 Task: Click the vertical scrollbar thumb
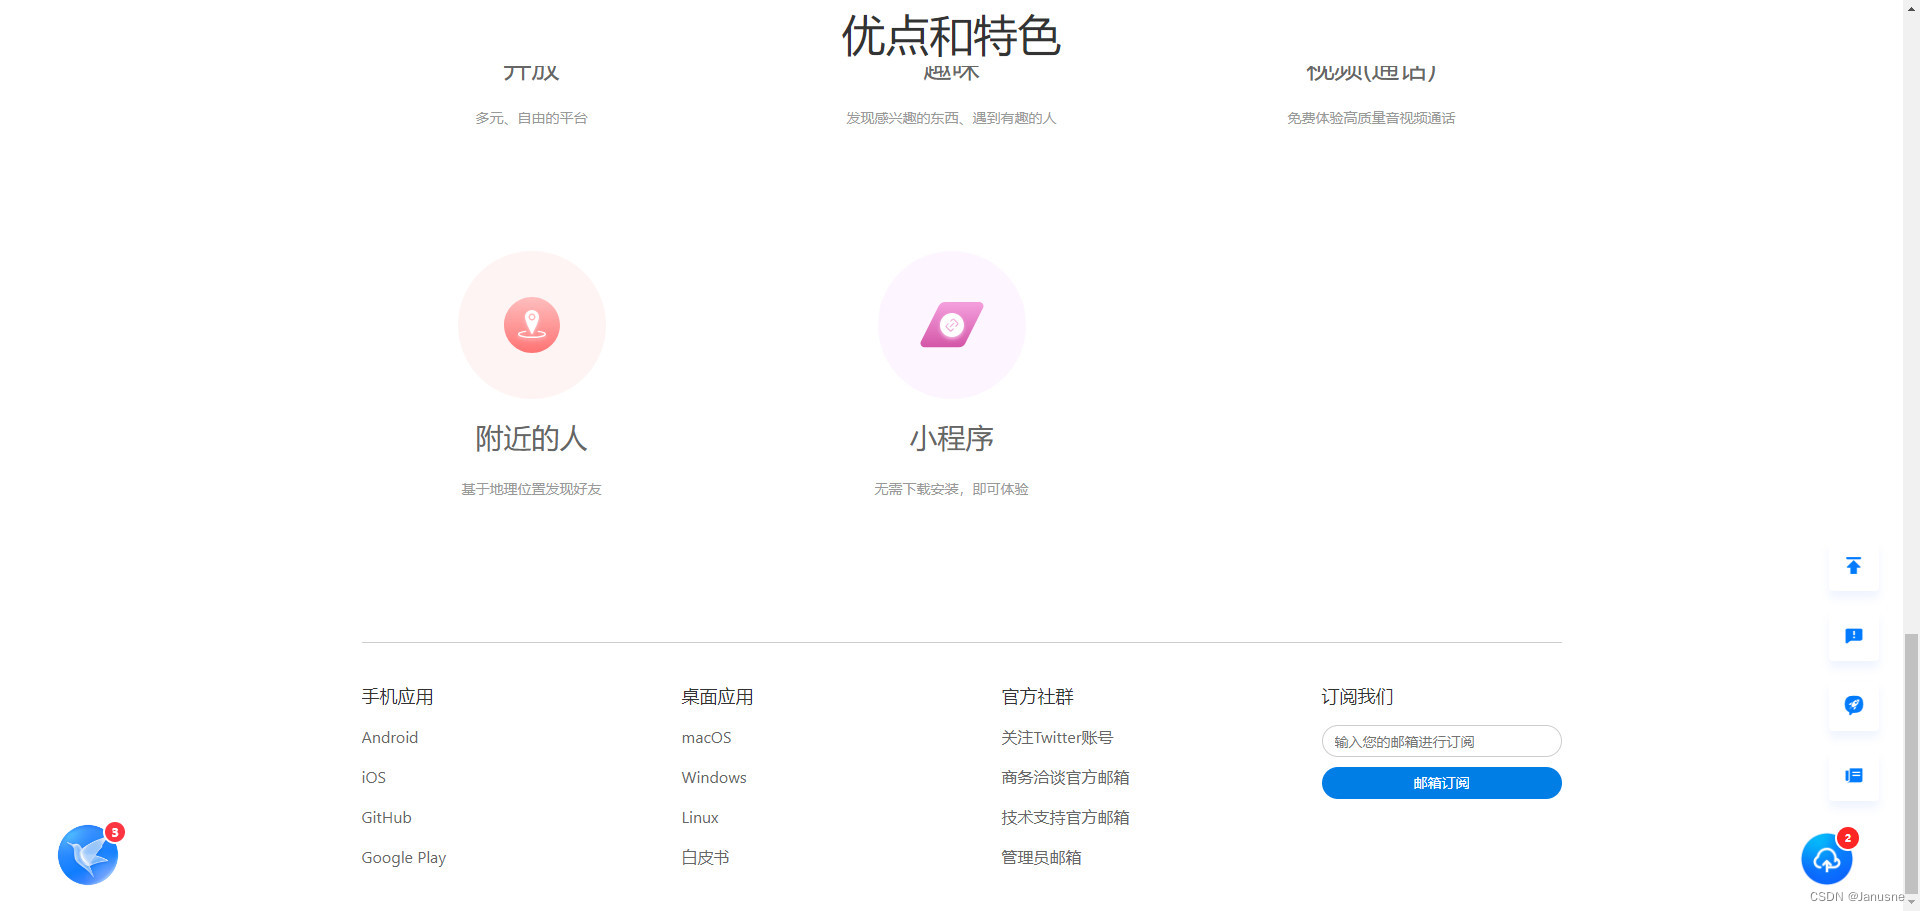(x=1911, y=762)
